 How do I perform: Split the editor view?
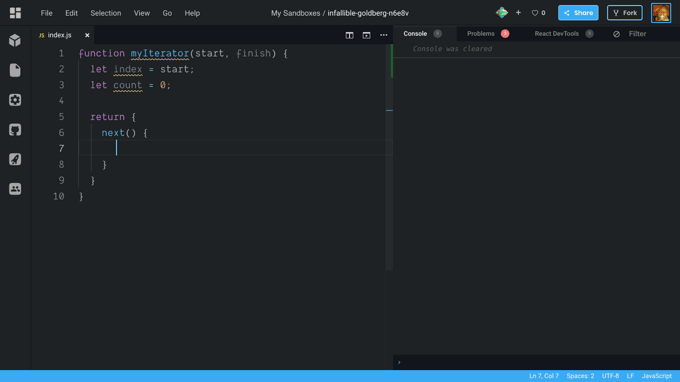coord(350,35)
